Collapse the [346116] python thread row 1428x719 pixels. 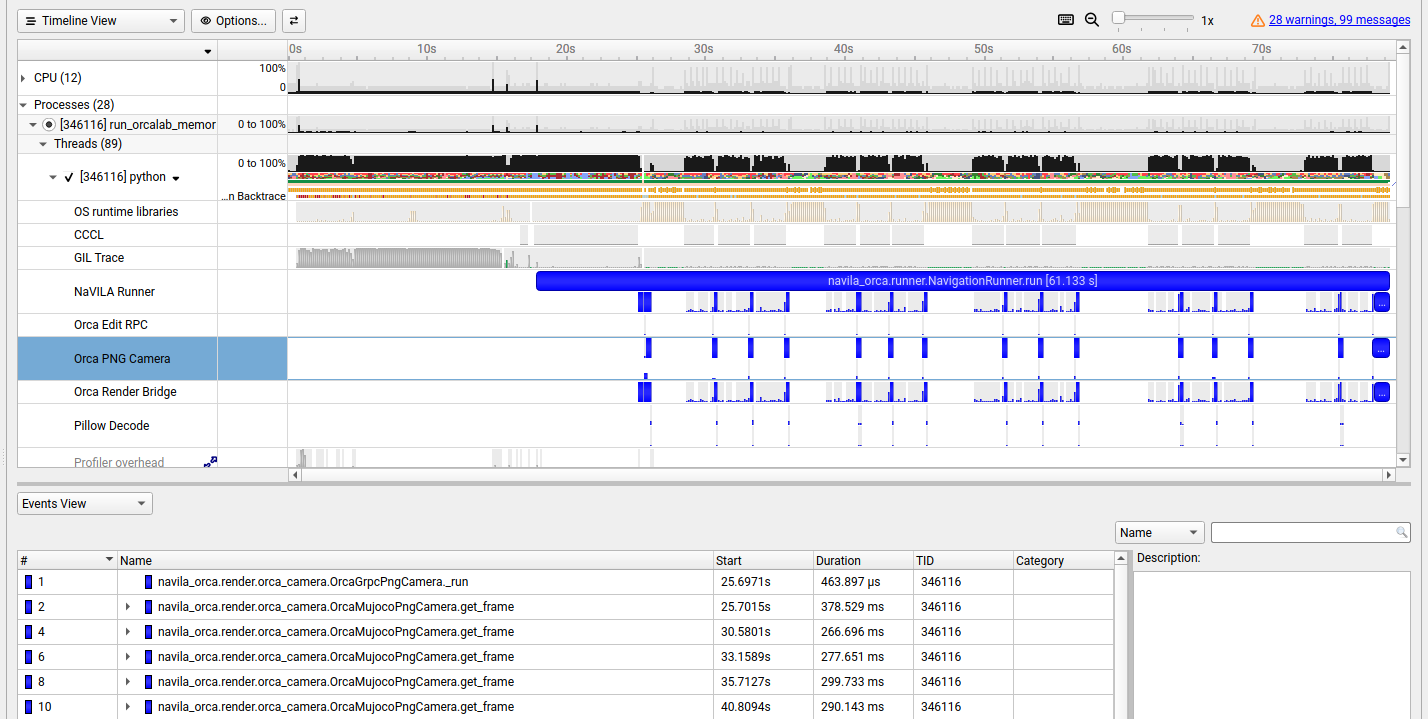(x=53, y=177)
